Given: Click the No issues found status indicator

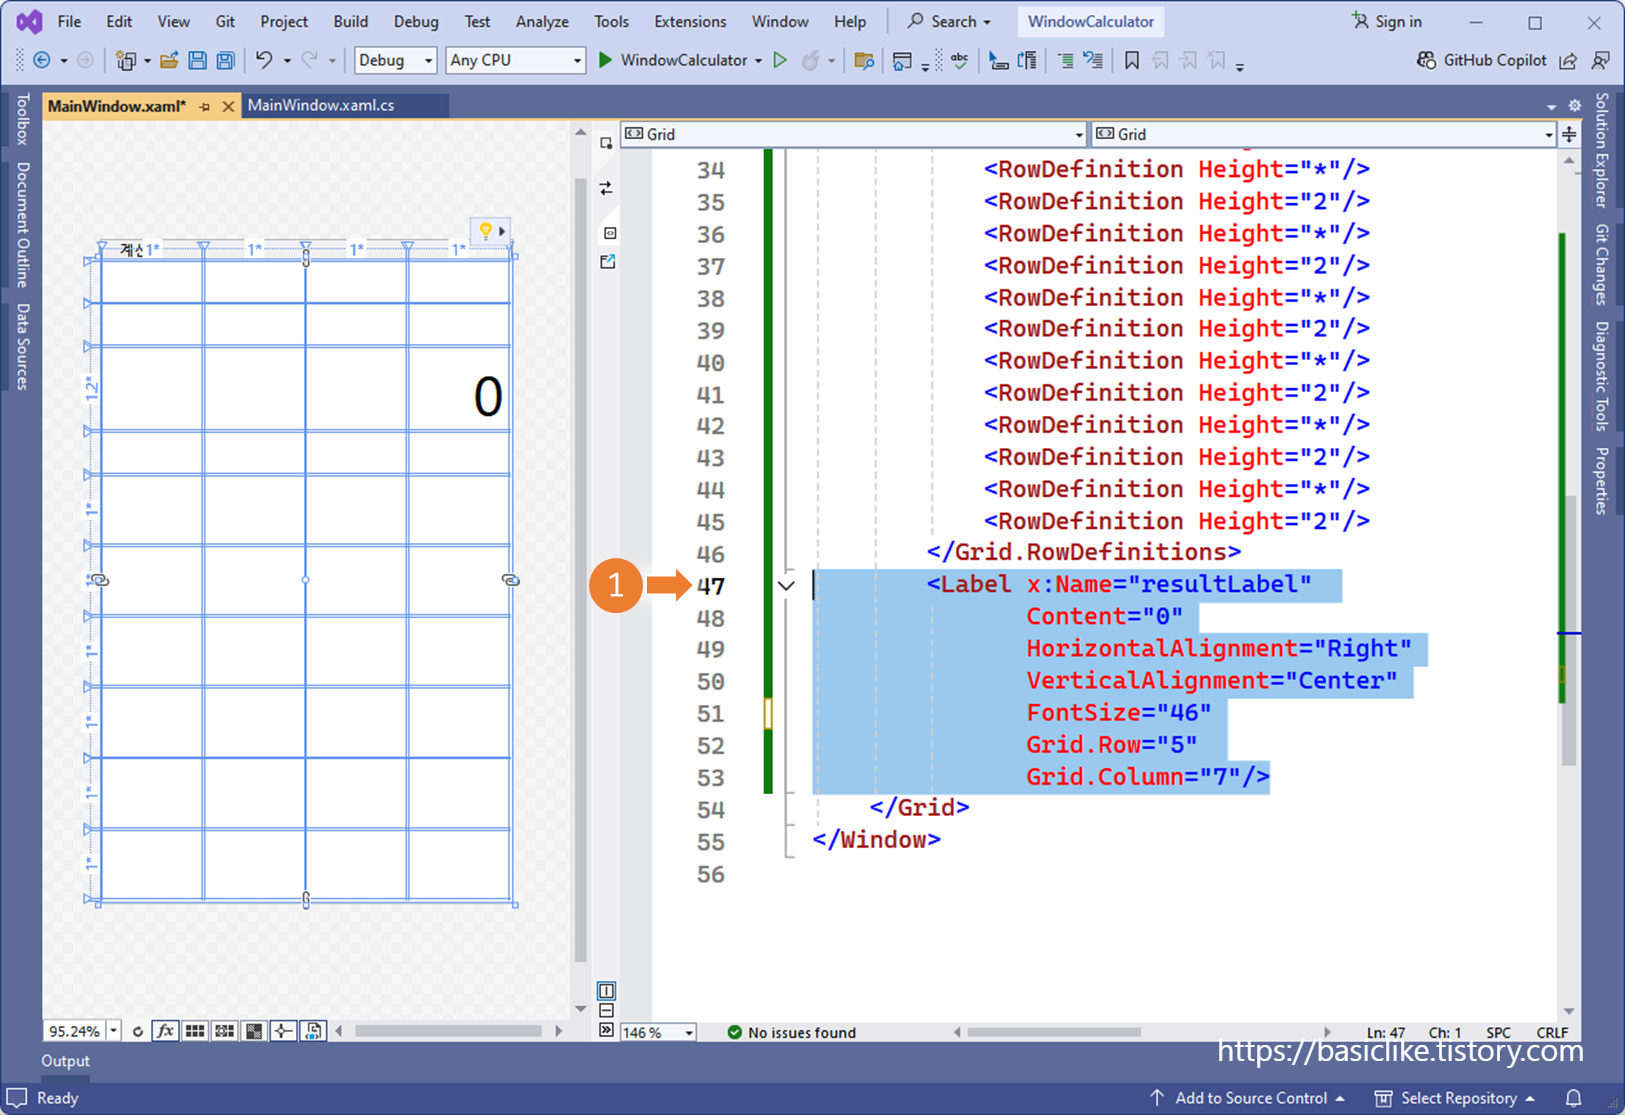Looking at the screenshot, I should 791,1032.
